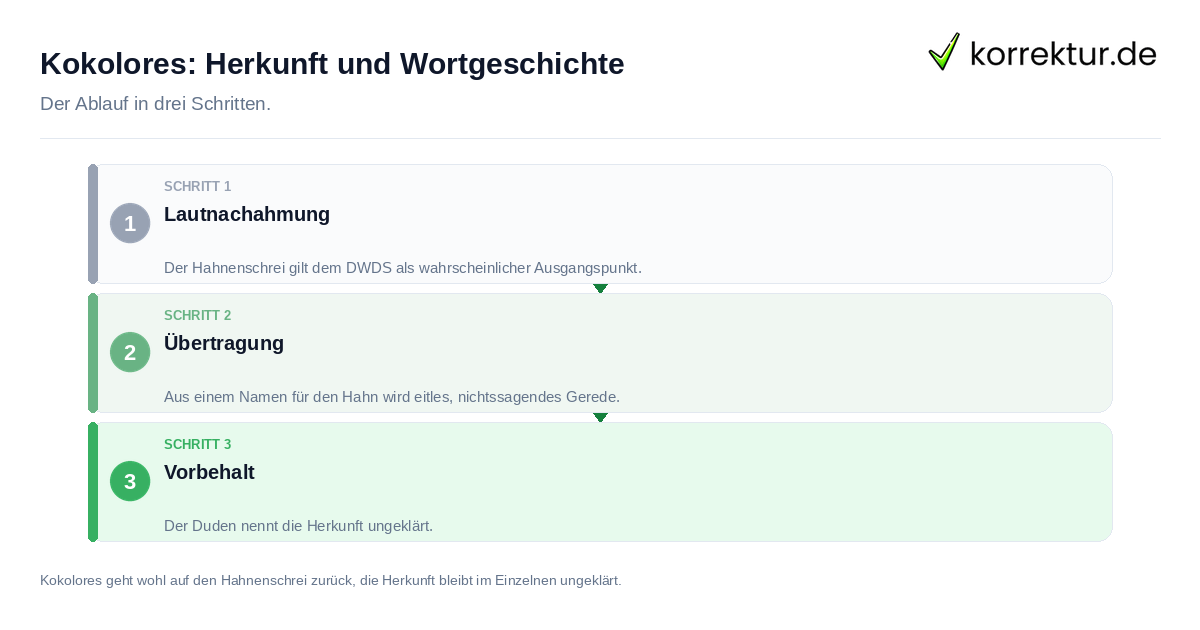Click the step 1 number circle

click(130, 223)
